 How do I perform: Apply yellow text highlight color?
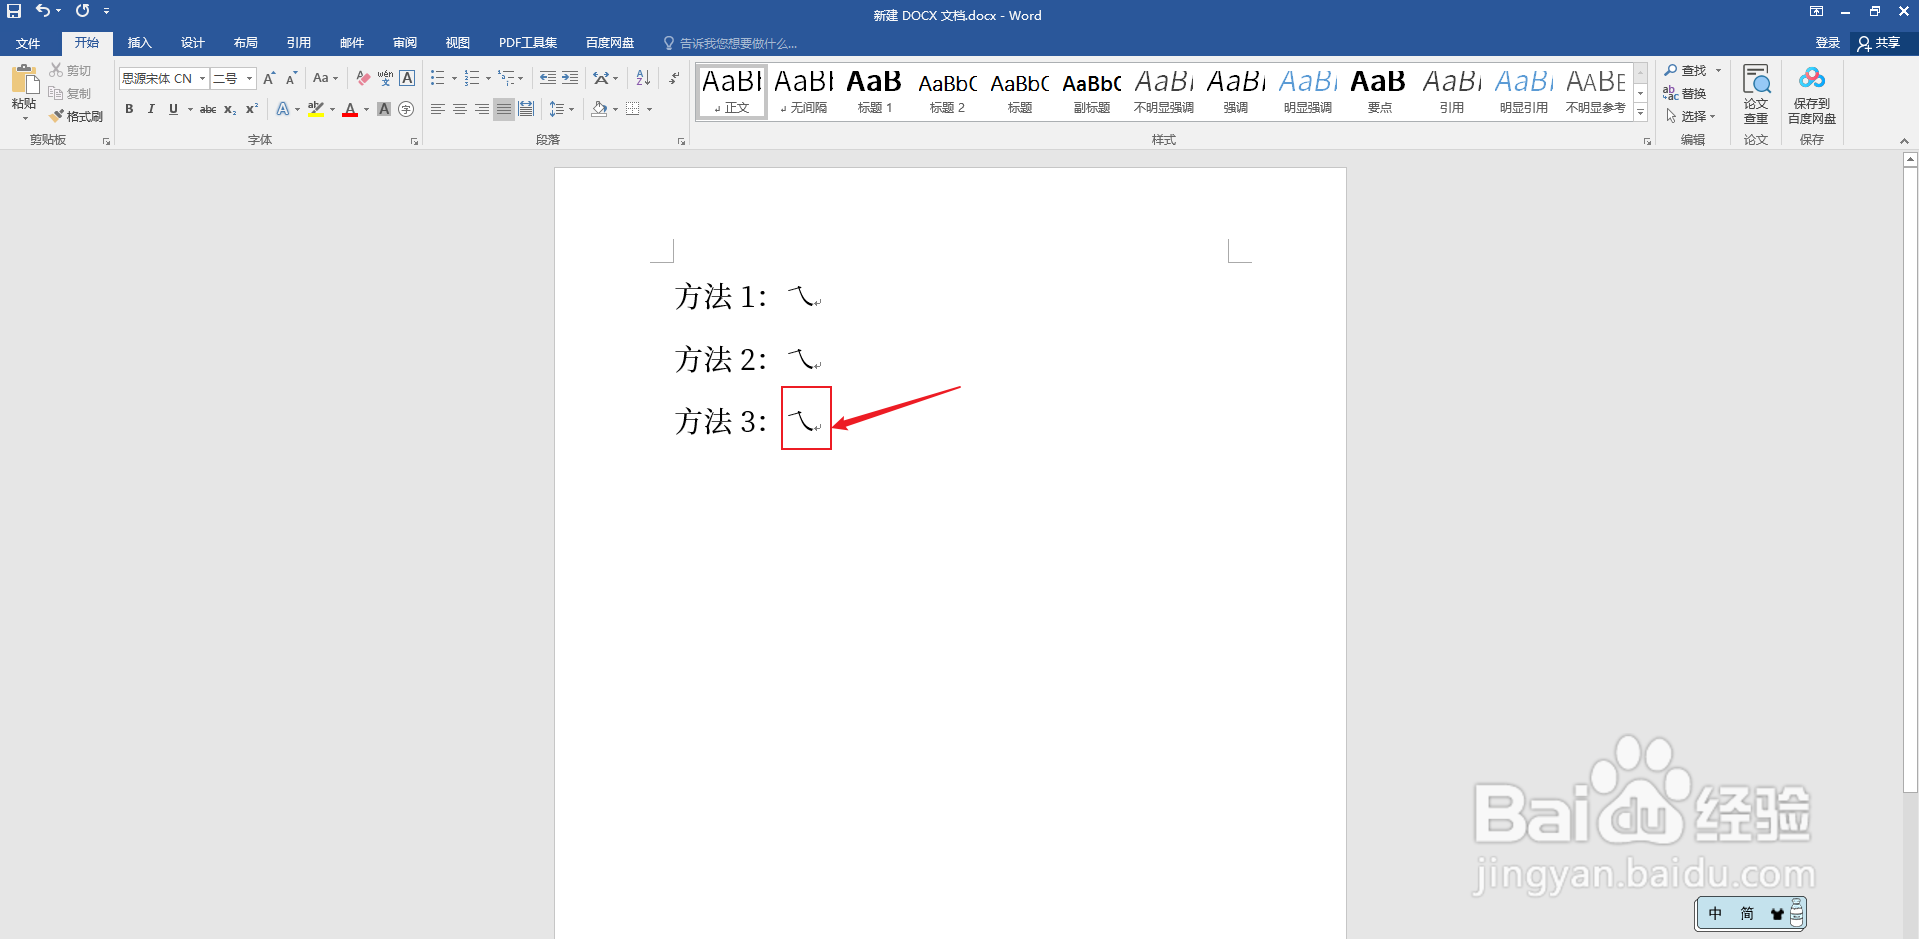coord(316,109)
